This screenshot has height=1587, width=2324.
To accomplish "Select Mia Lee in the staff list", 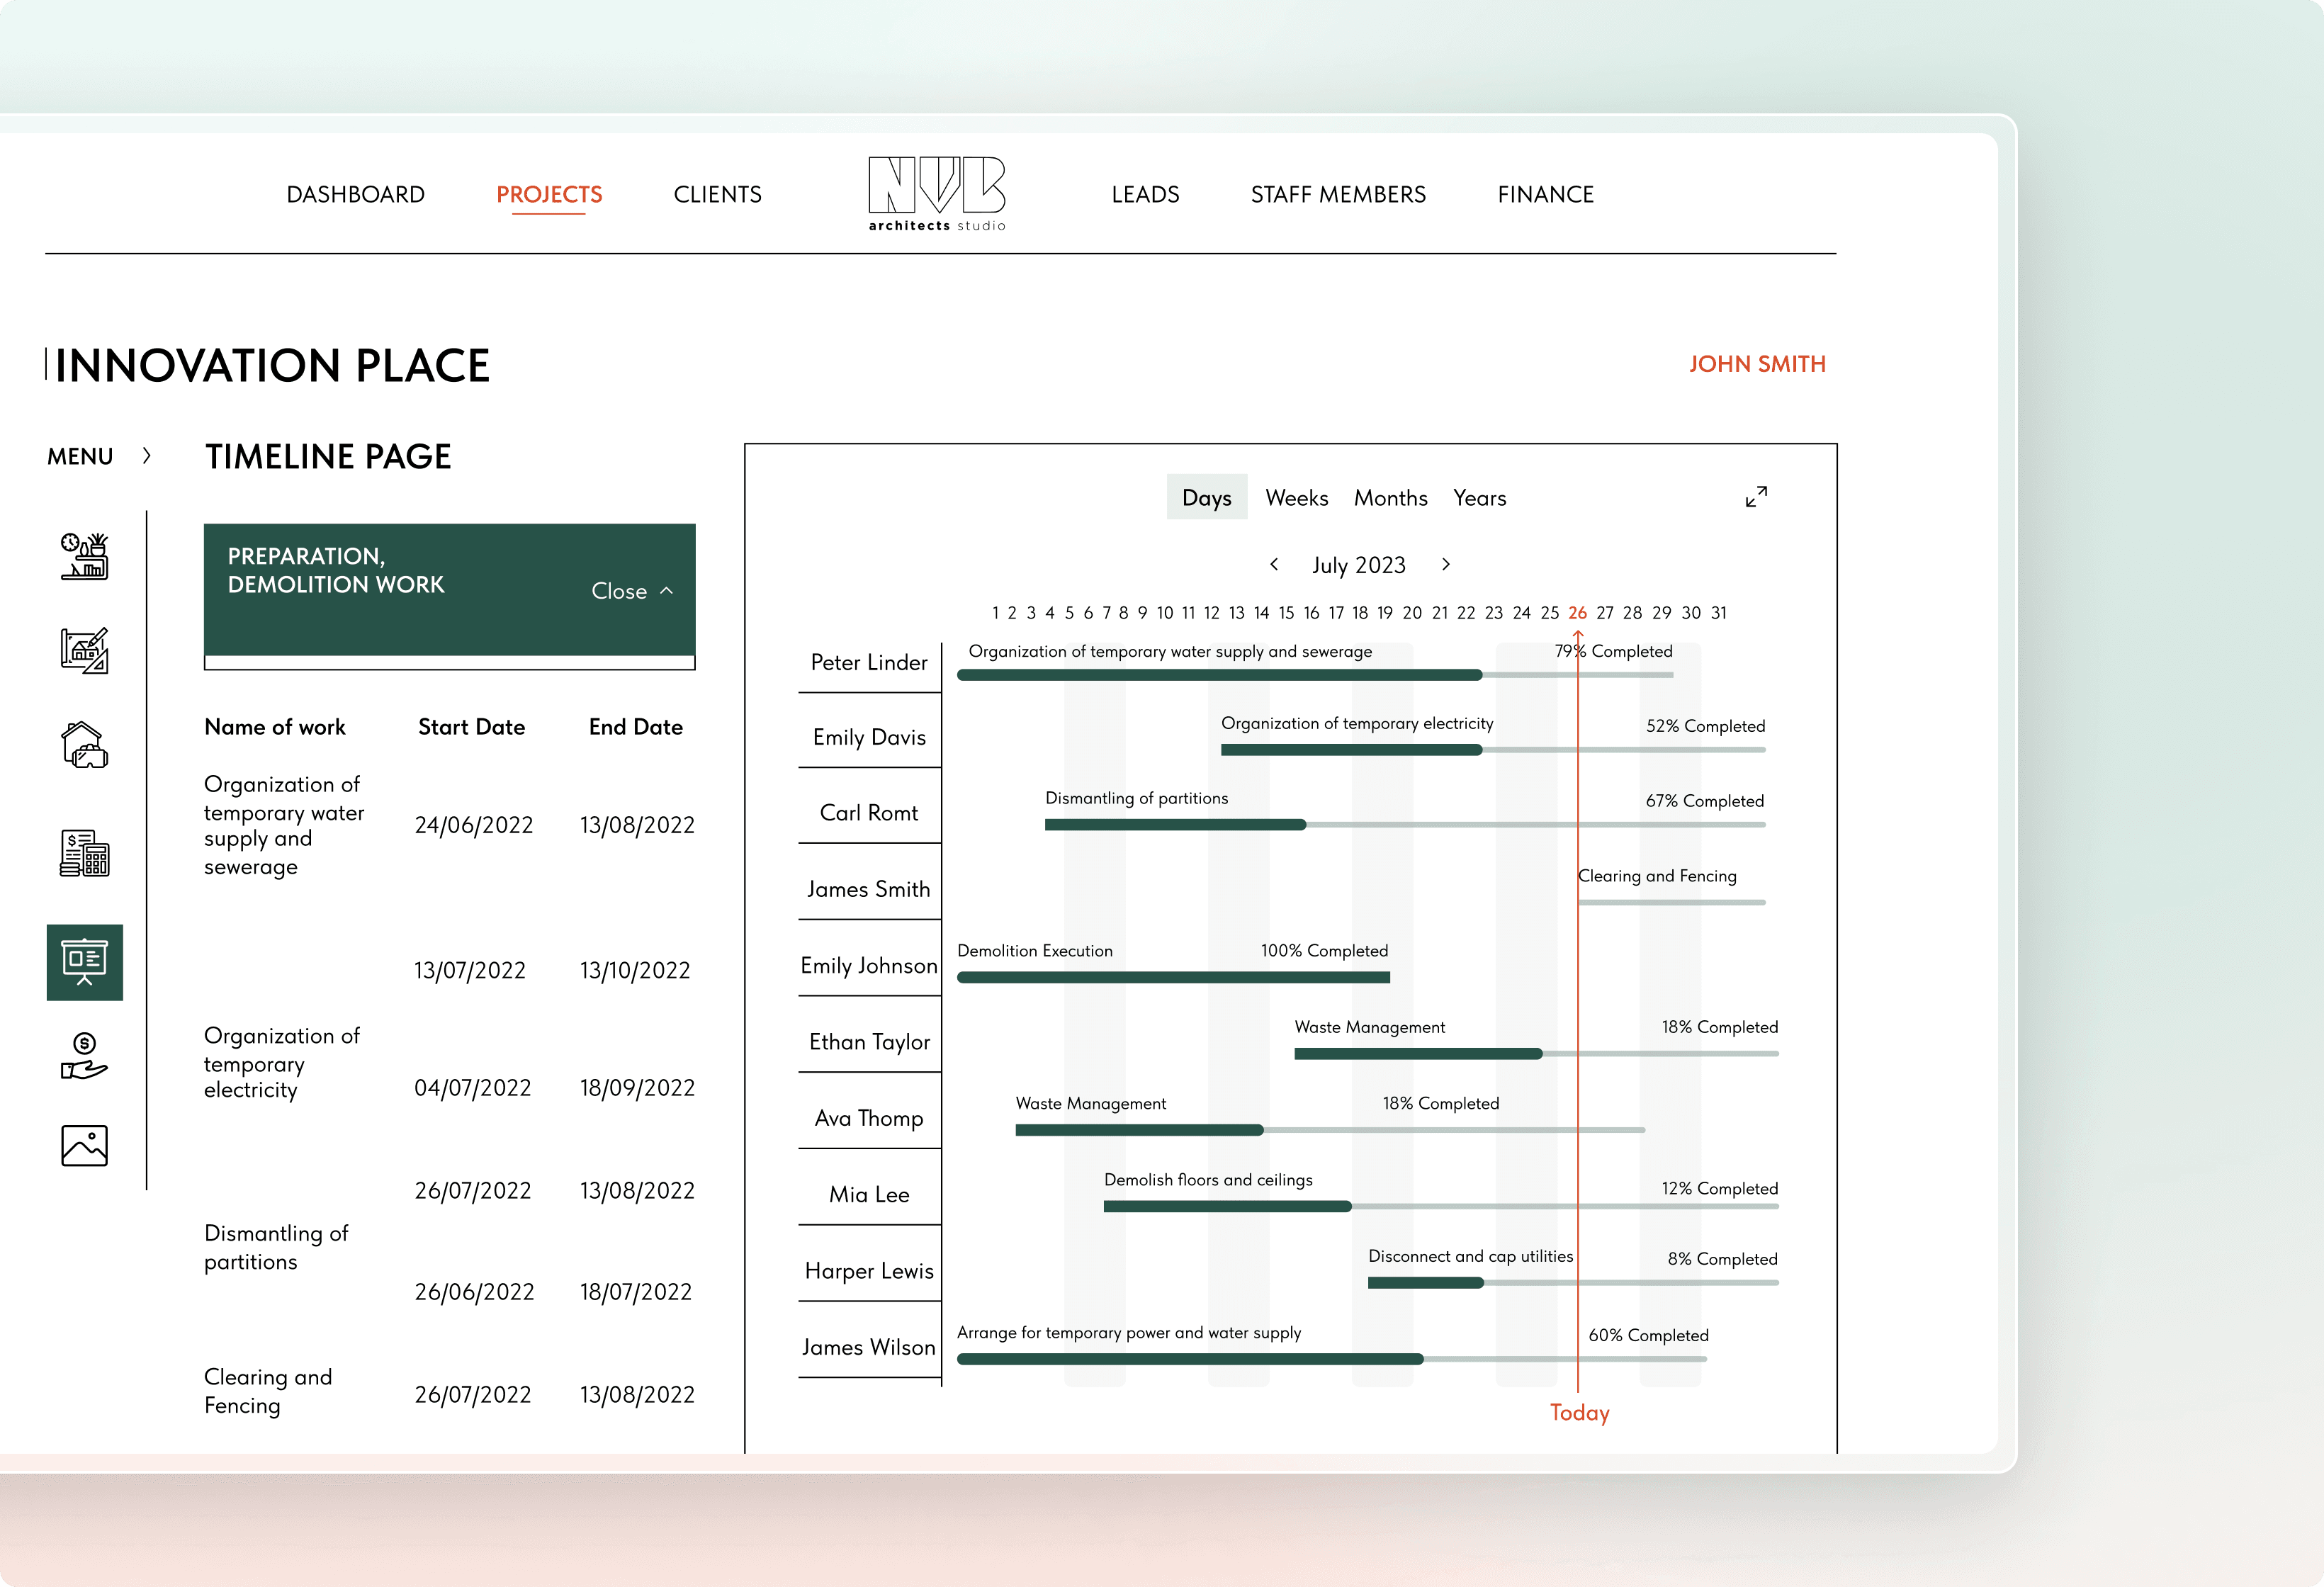I will tap(869, 1194).
